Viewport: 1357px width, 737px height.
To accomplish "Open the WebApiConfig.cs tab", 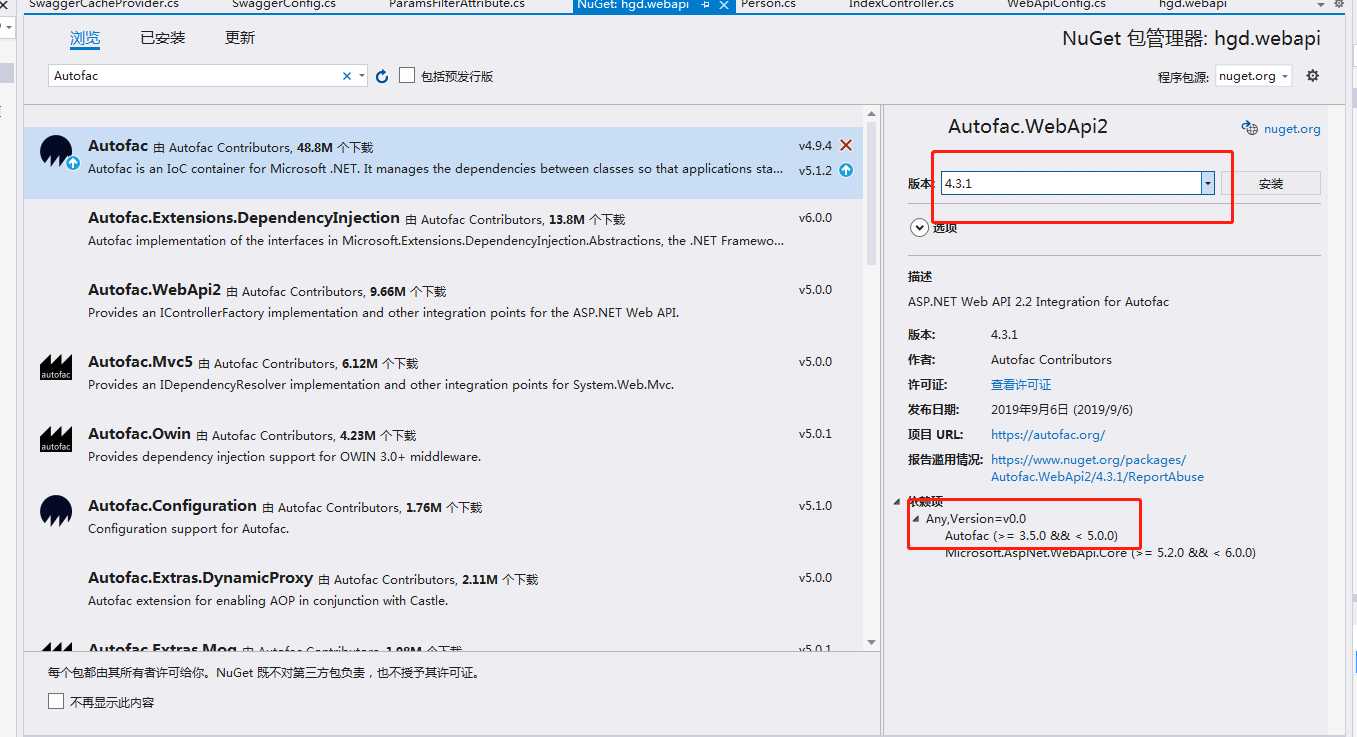I will click(1055, 4).
